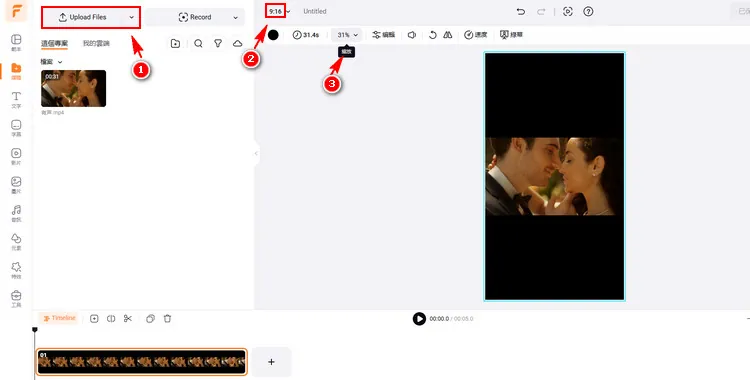Open the Subtitle panel in sidebar

tap(16, 128)
